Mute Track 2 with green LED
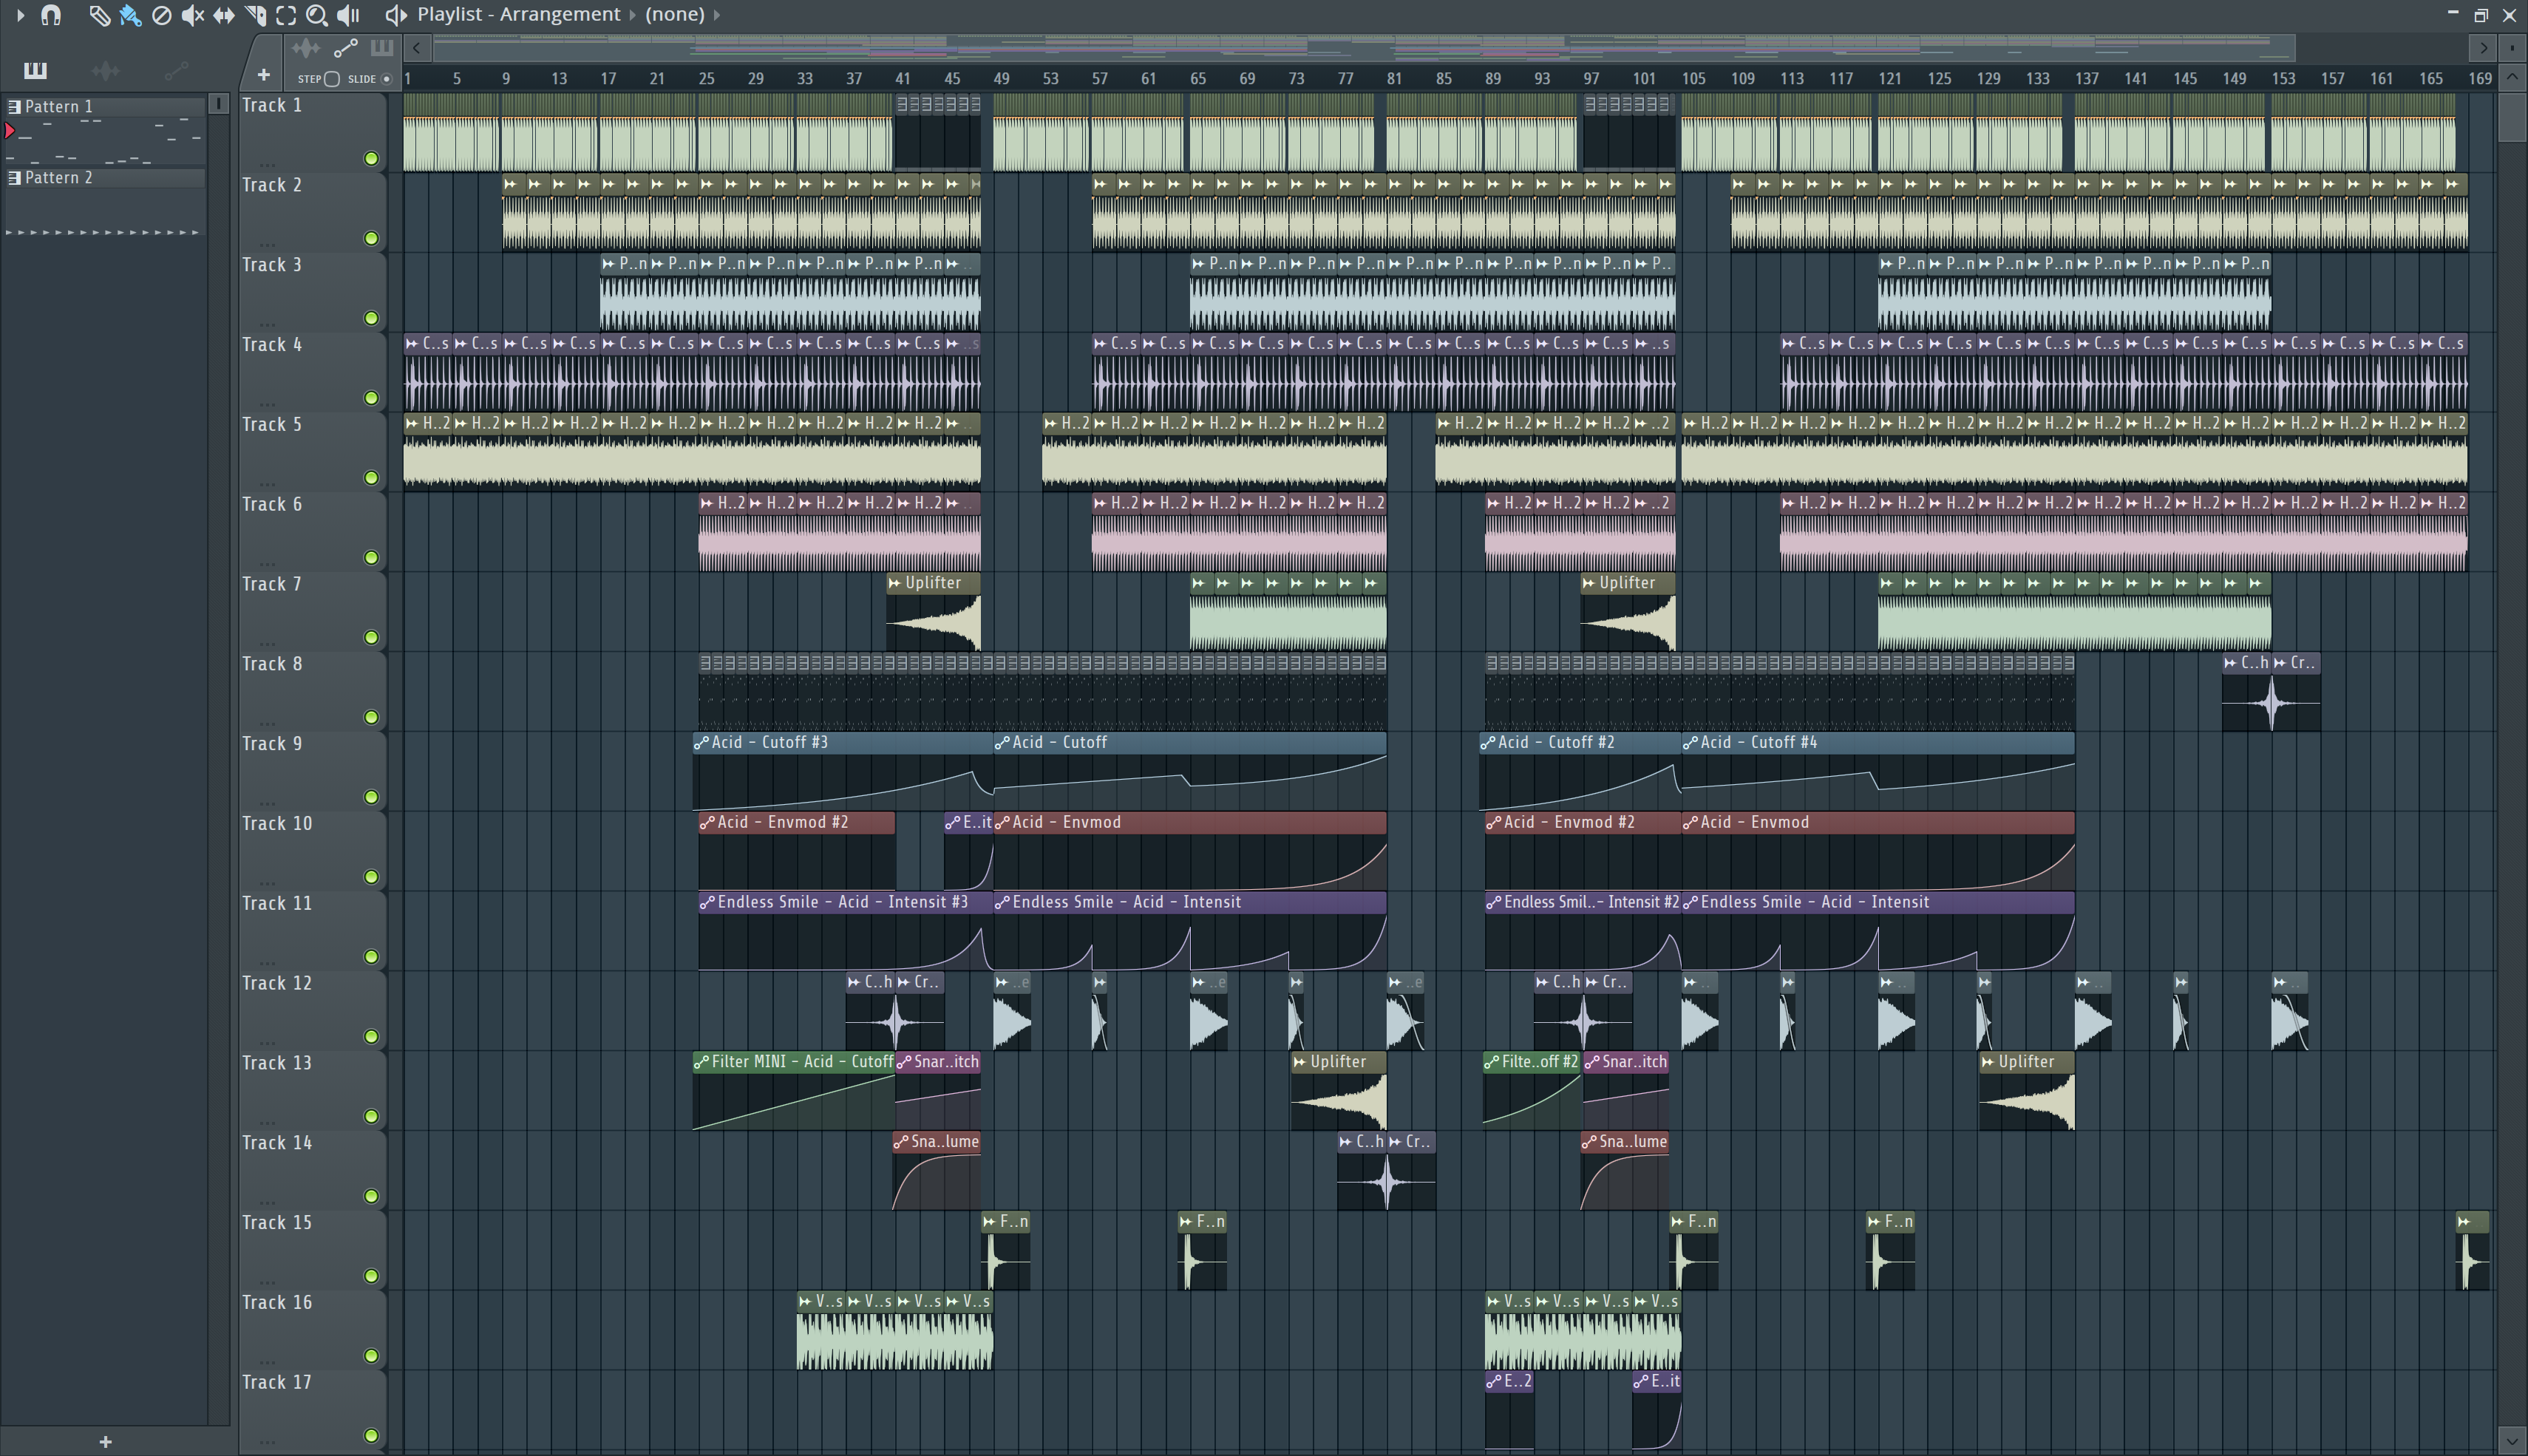 click(x=371, y=238)
